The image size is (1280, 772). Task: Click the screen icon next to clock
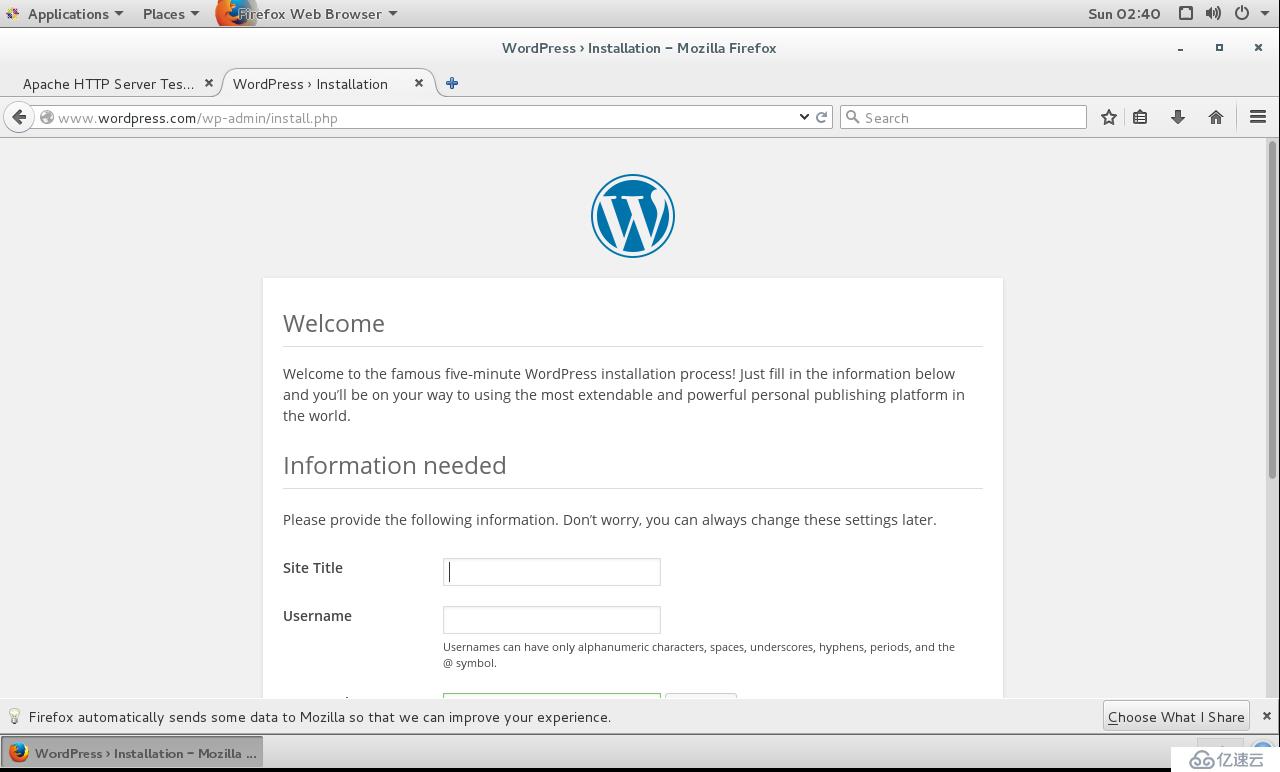(x=1185, y=13)
